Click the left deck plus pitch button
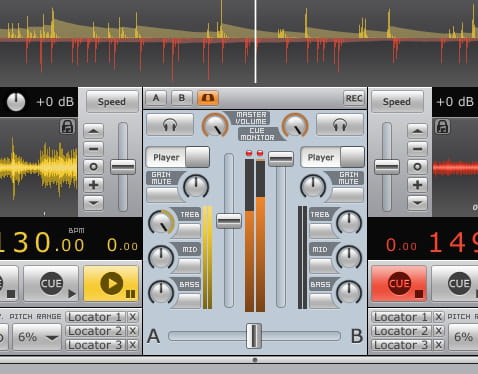This screenshot has height=374, width=478. 93,185
